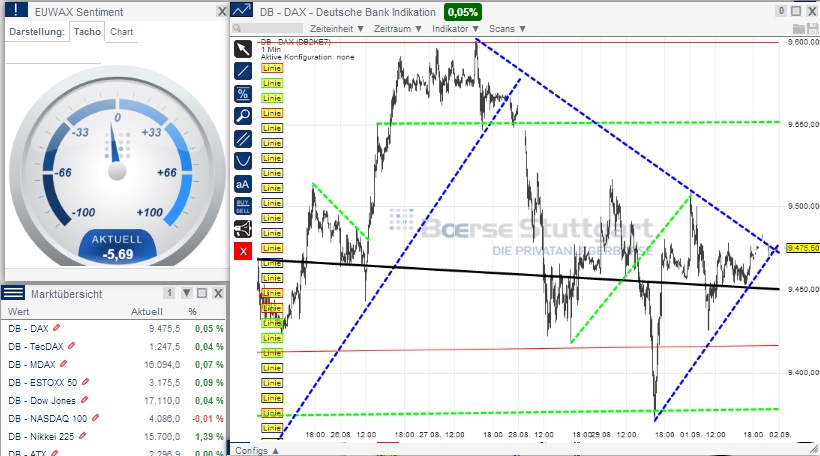Click the pencil icon next to DB - NASDAQ 100

[x=95, y=418]
